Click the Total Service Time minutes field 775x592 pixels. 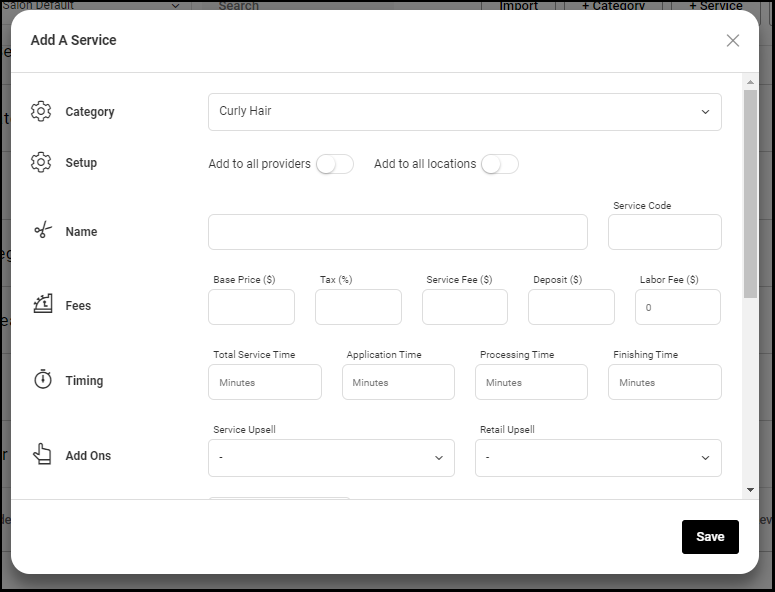point(265,382)
